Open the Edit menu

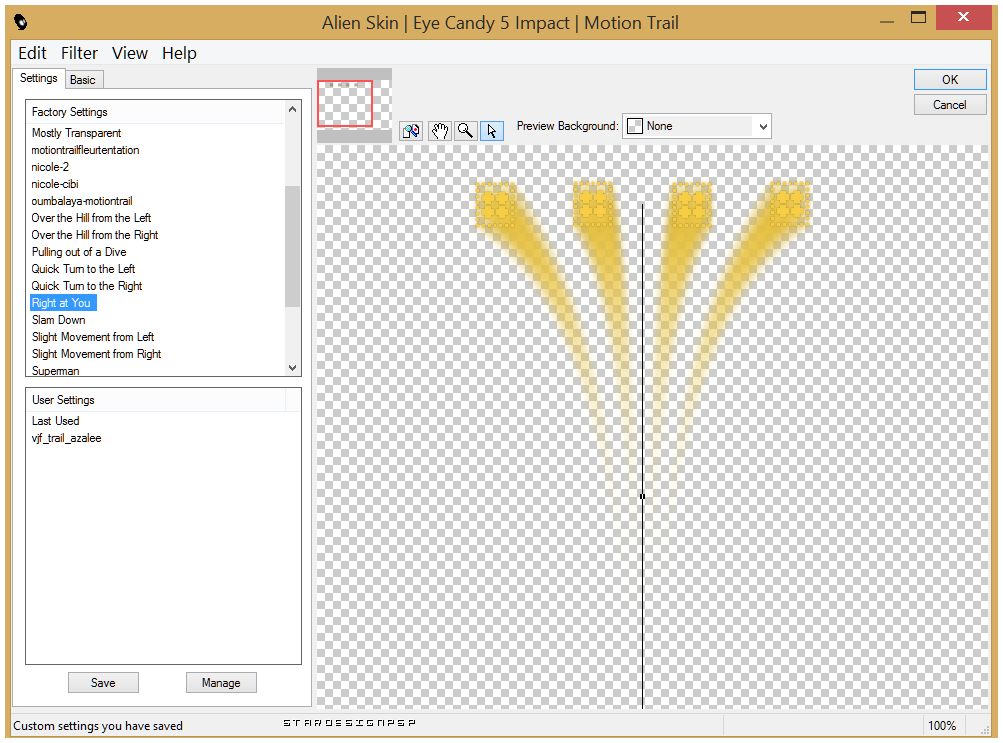pos(32,53)
